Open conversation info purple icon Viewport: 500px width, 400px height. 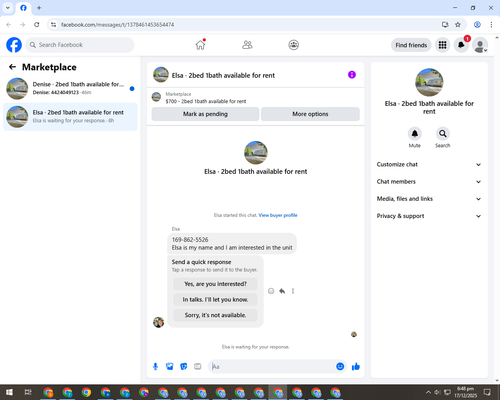point(352,75)
